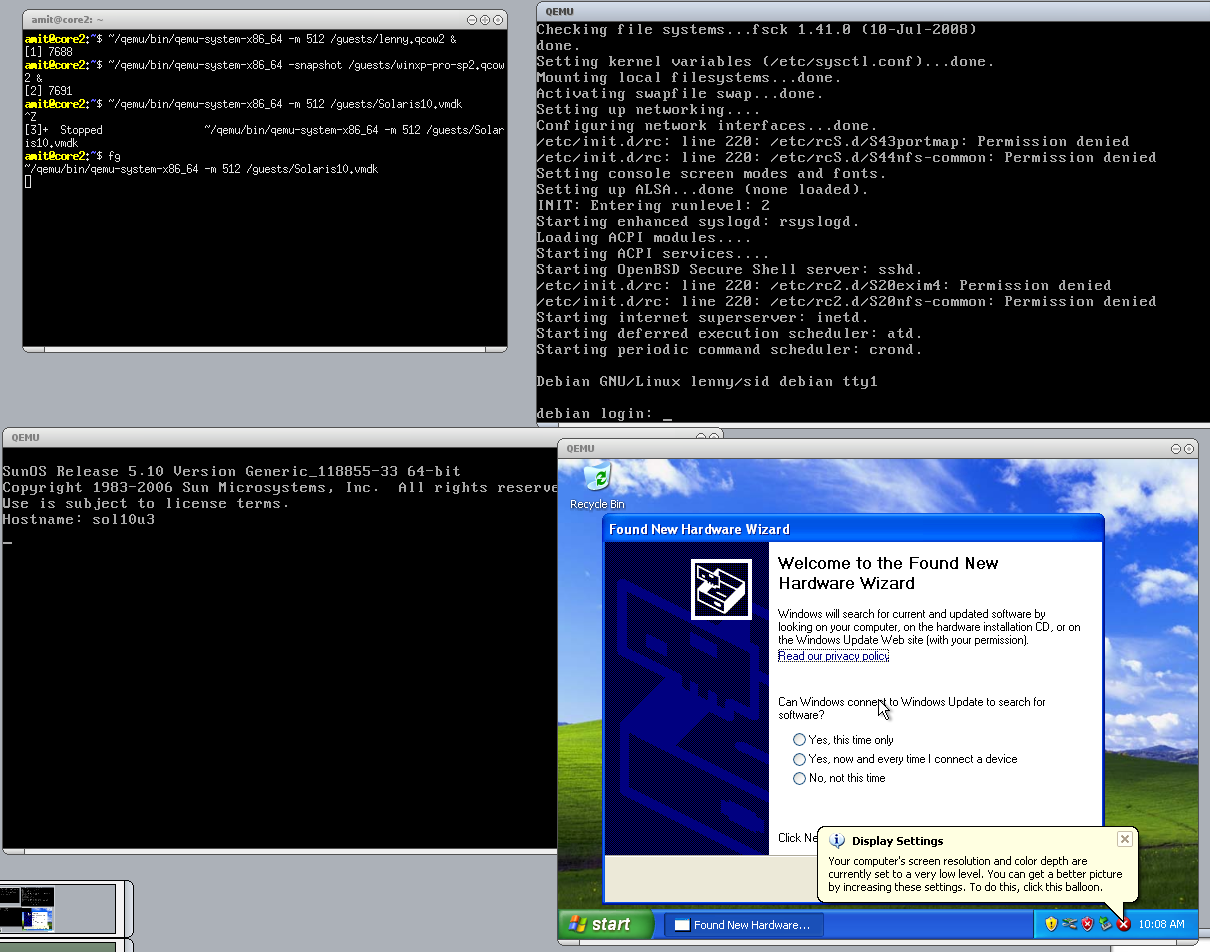1210x952 pixels.
Task: Open the Read our privacy policy link
Action: pos(833,656)
